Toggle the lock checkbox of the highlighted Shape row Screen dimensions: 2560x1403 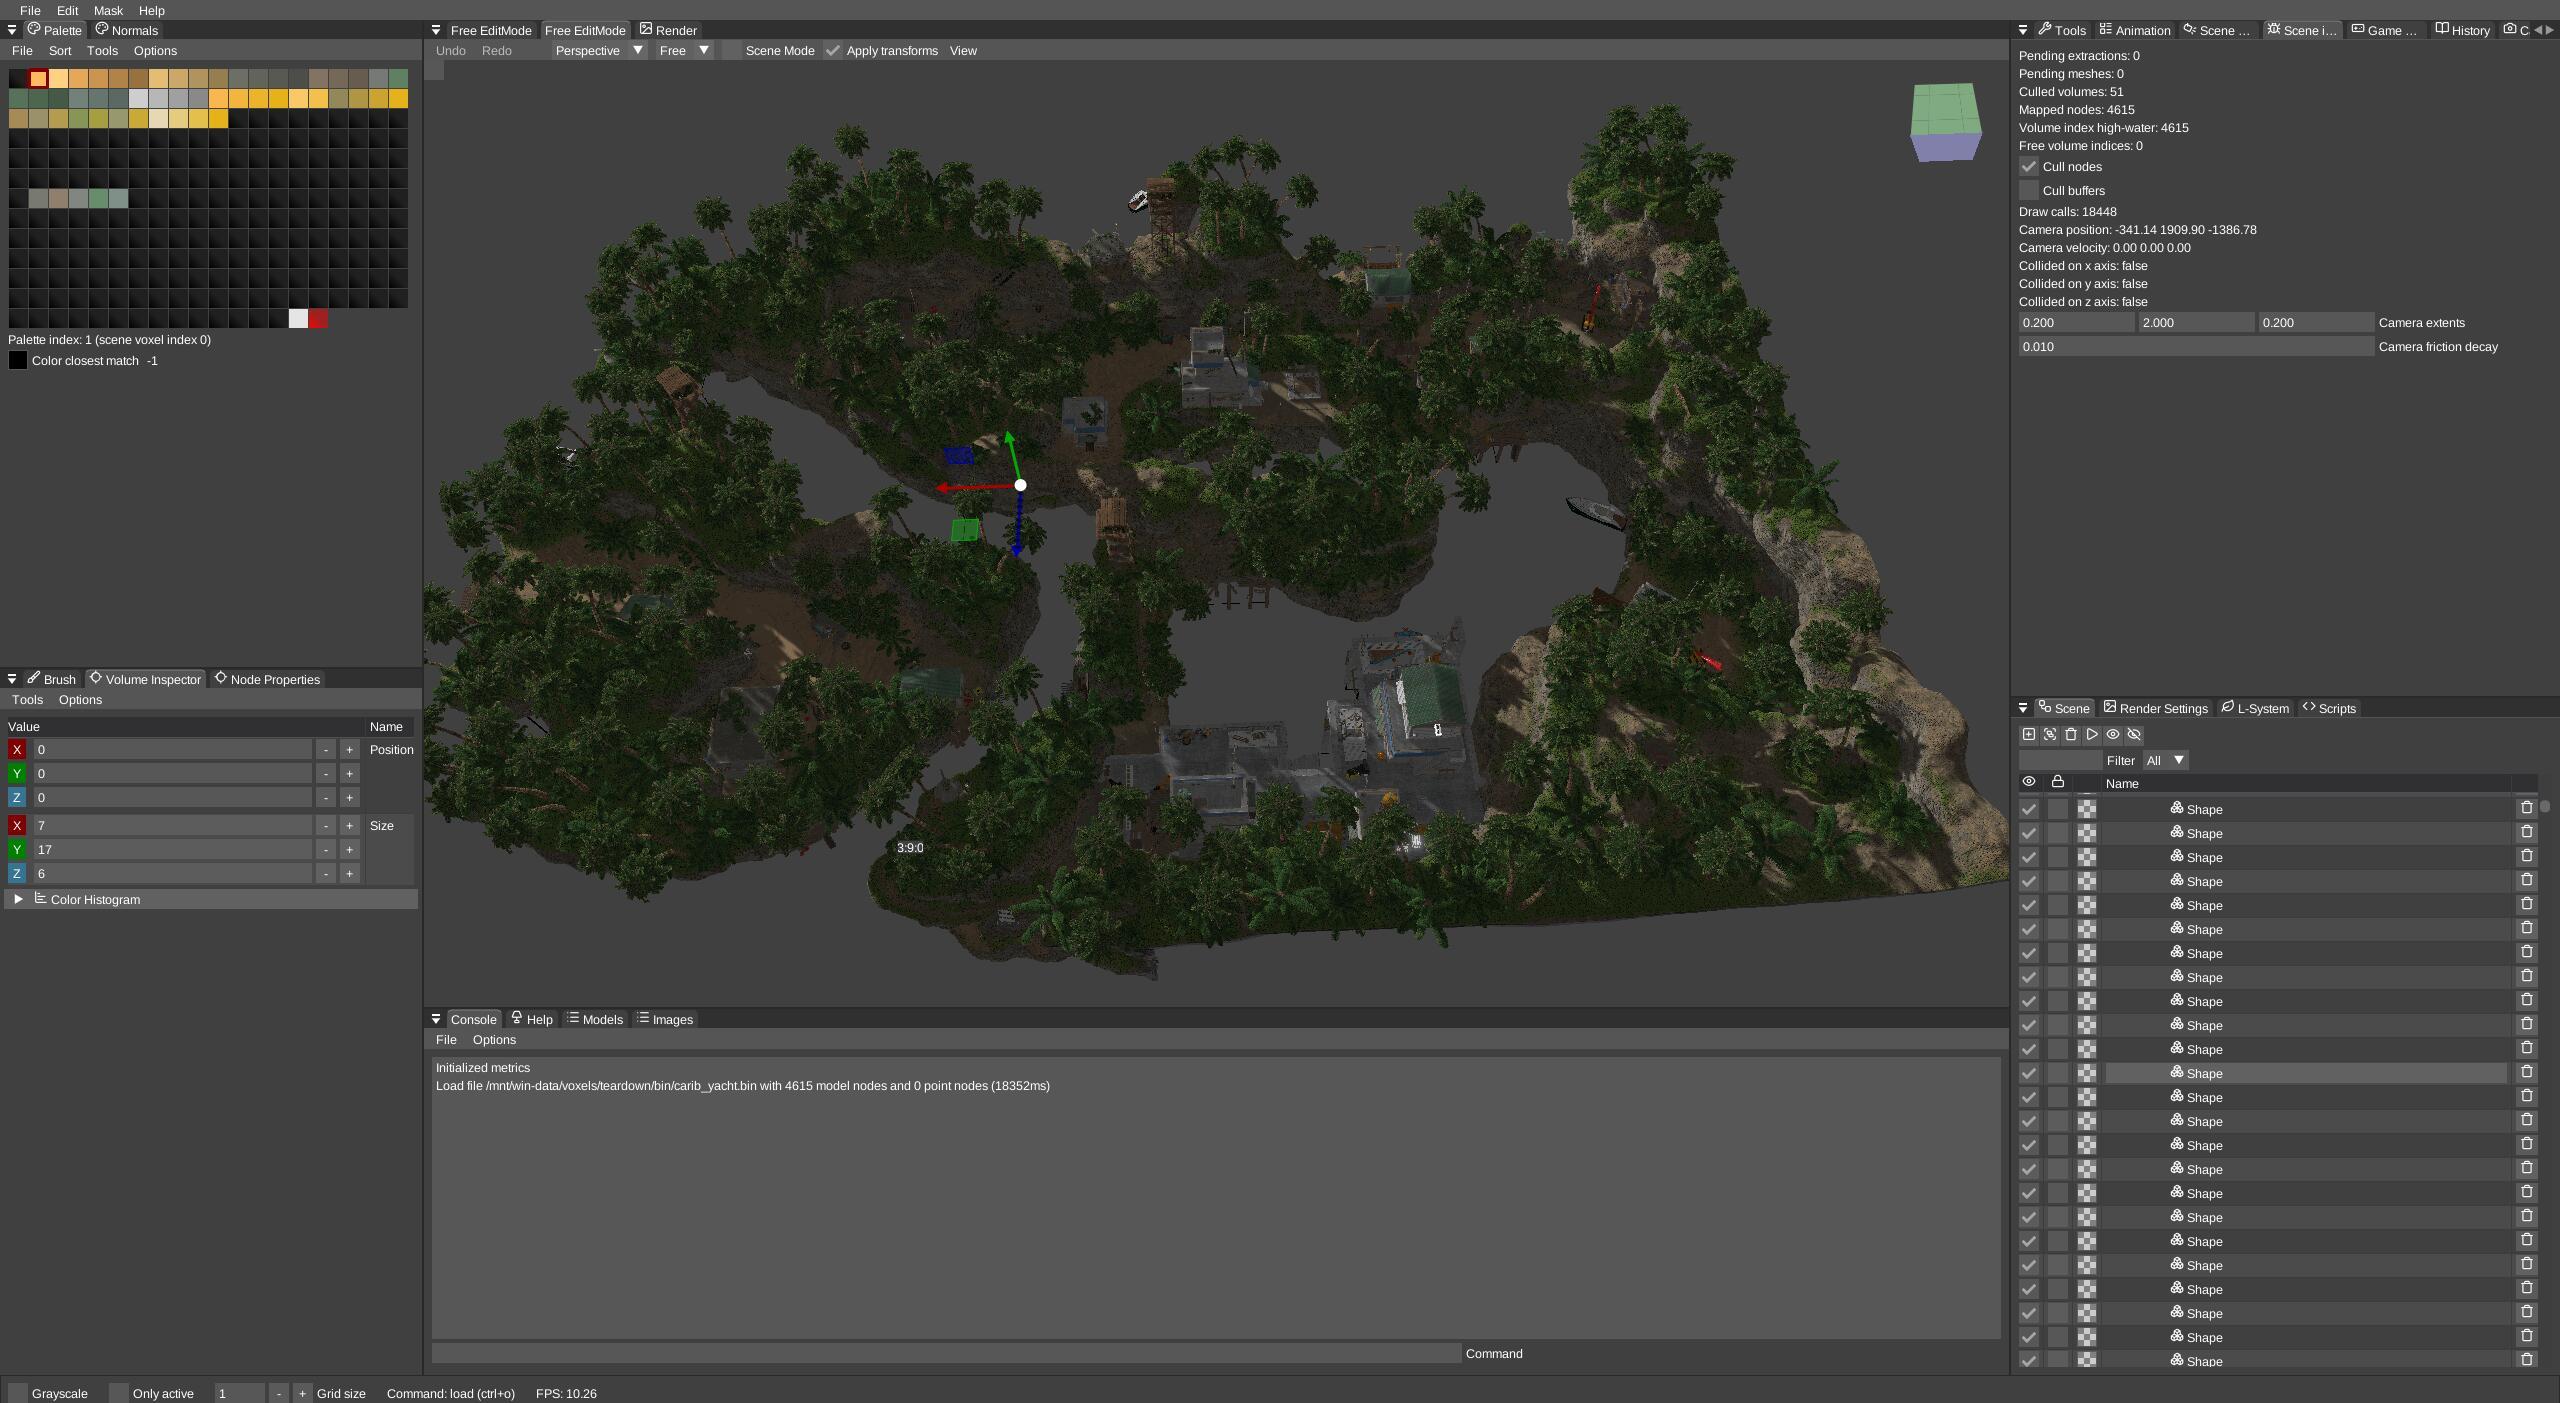tap(2057, 1073)
